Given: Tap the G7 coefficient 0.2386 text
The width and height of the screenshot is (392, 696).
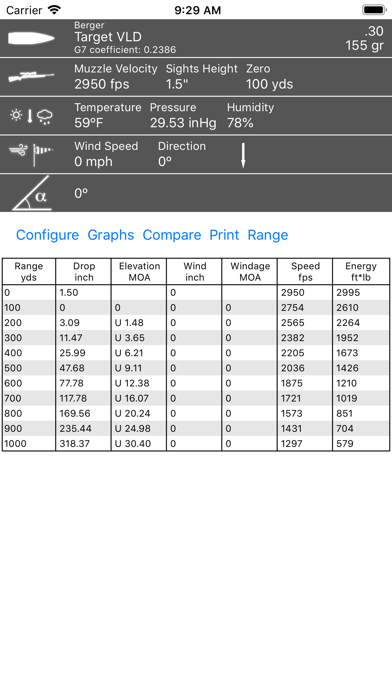Looking at the screenshot, I should [125, 50].
